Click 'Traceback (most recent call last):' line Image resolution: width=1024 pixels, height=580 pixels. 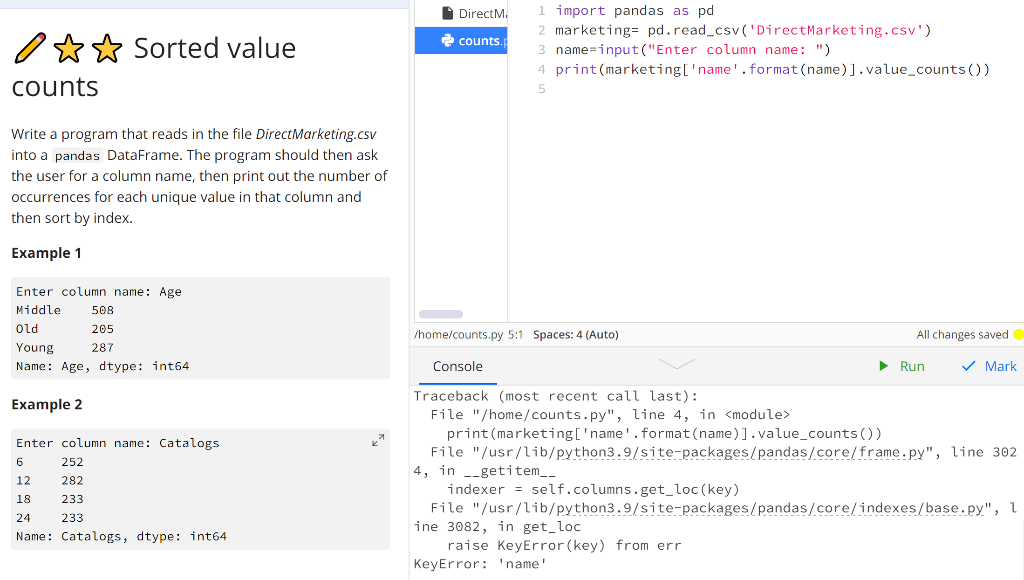556,396
